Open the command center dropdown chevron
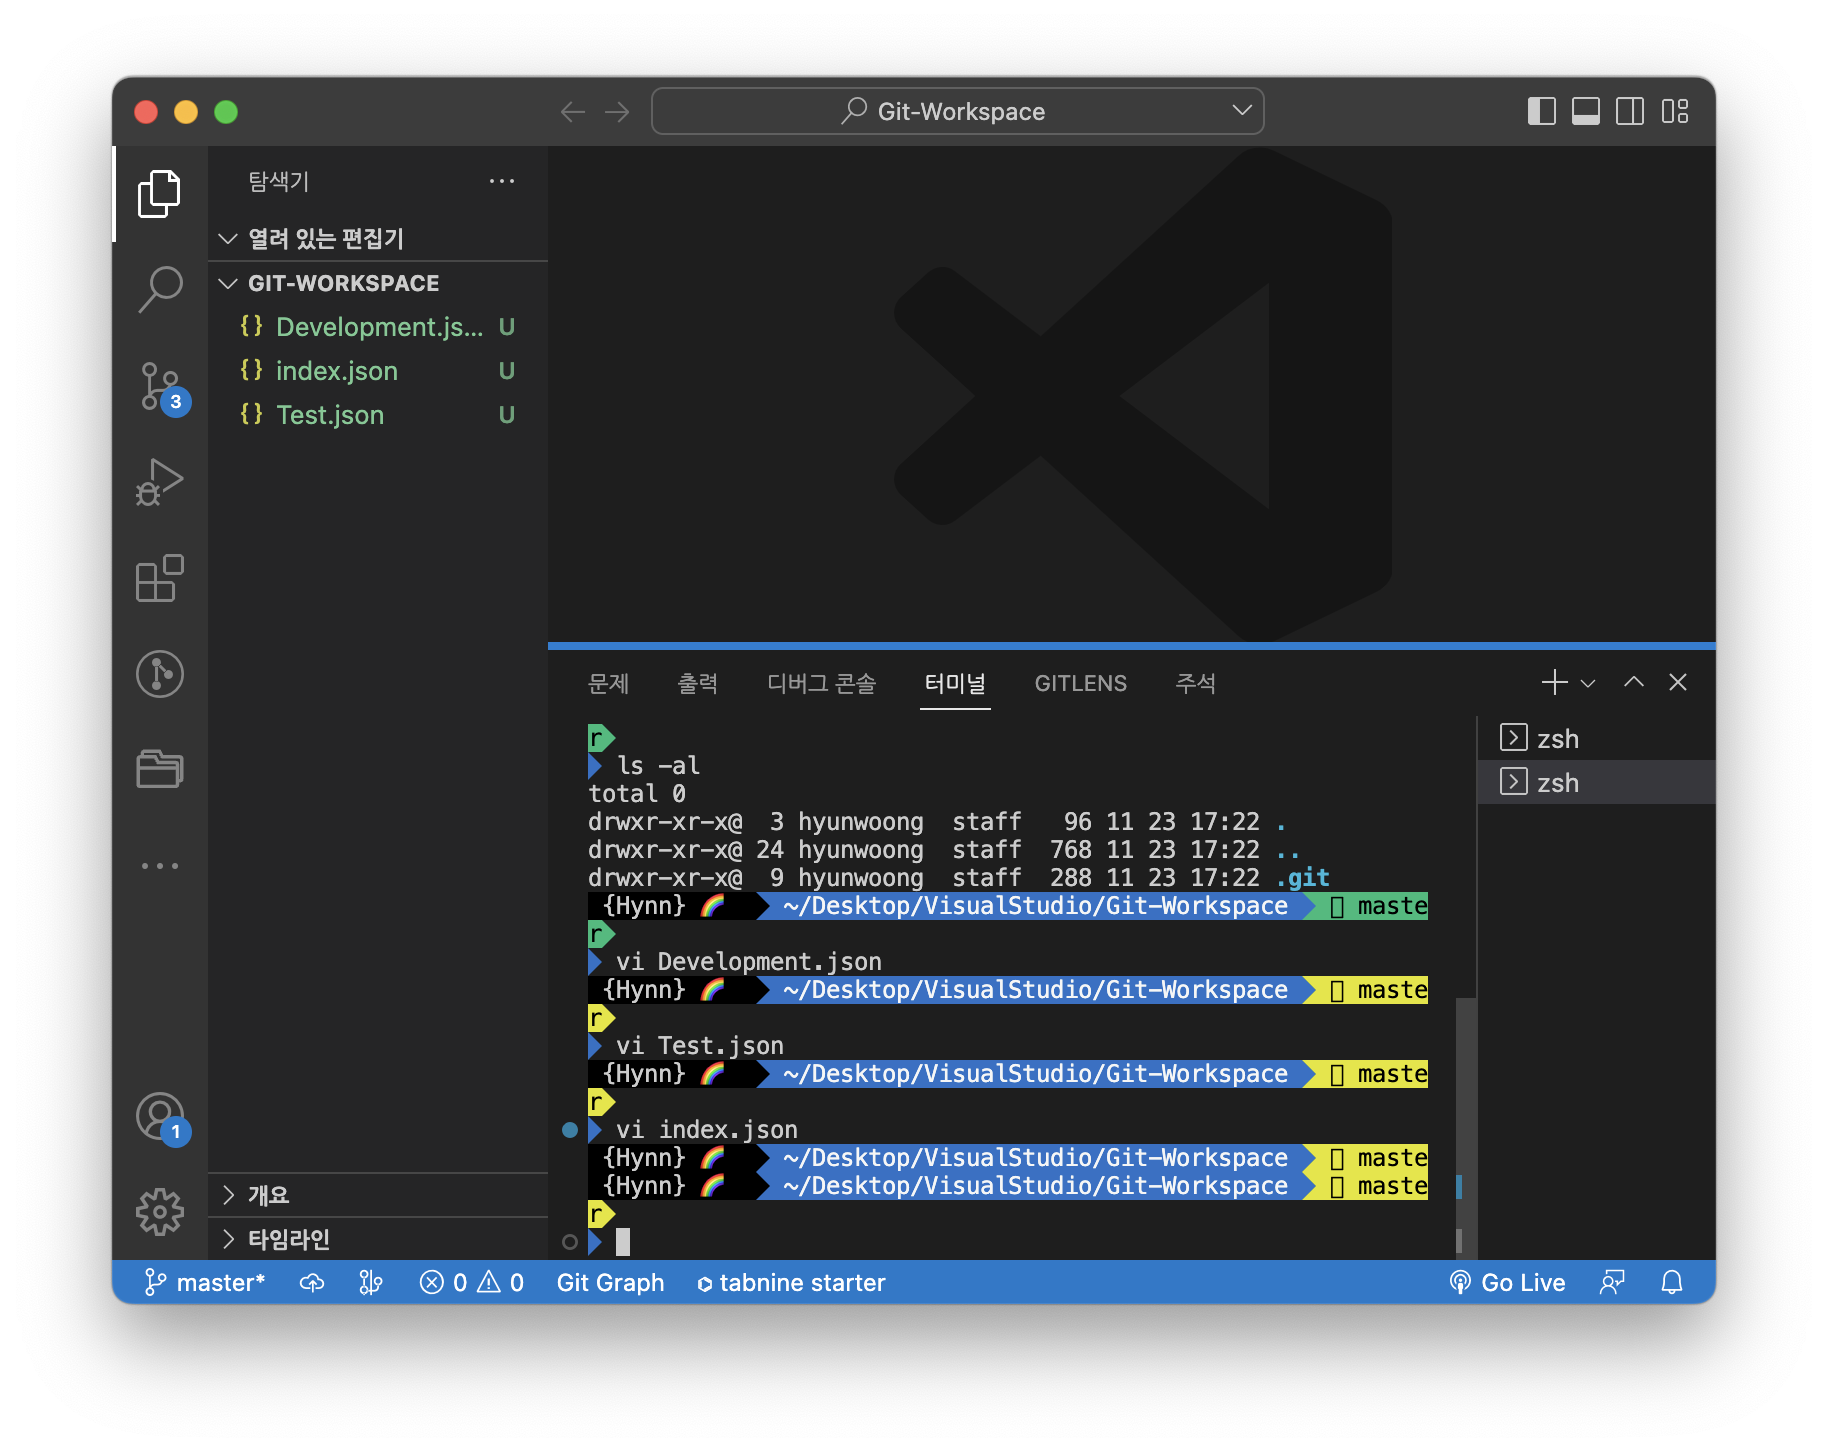Viewport: 1828px width, 1452px height. (x=1242, y=110)
